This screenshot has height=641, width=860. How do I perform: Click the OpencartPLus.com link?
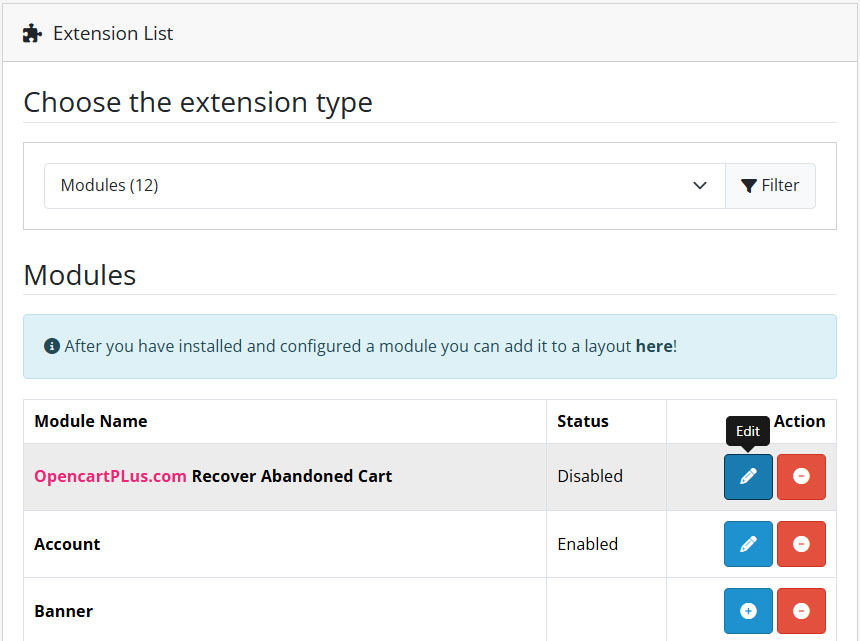pyautogui.click(x=110, y=476)
